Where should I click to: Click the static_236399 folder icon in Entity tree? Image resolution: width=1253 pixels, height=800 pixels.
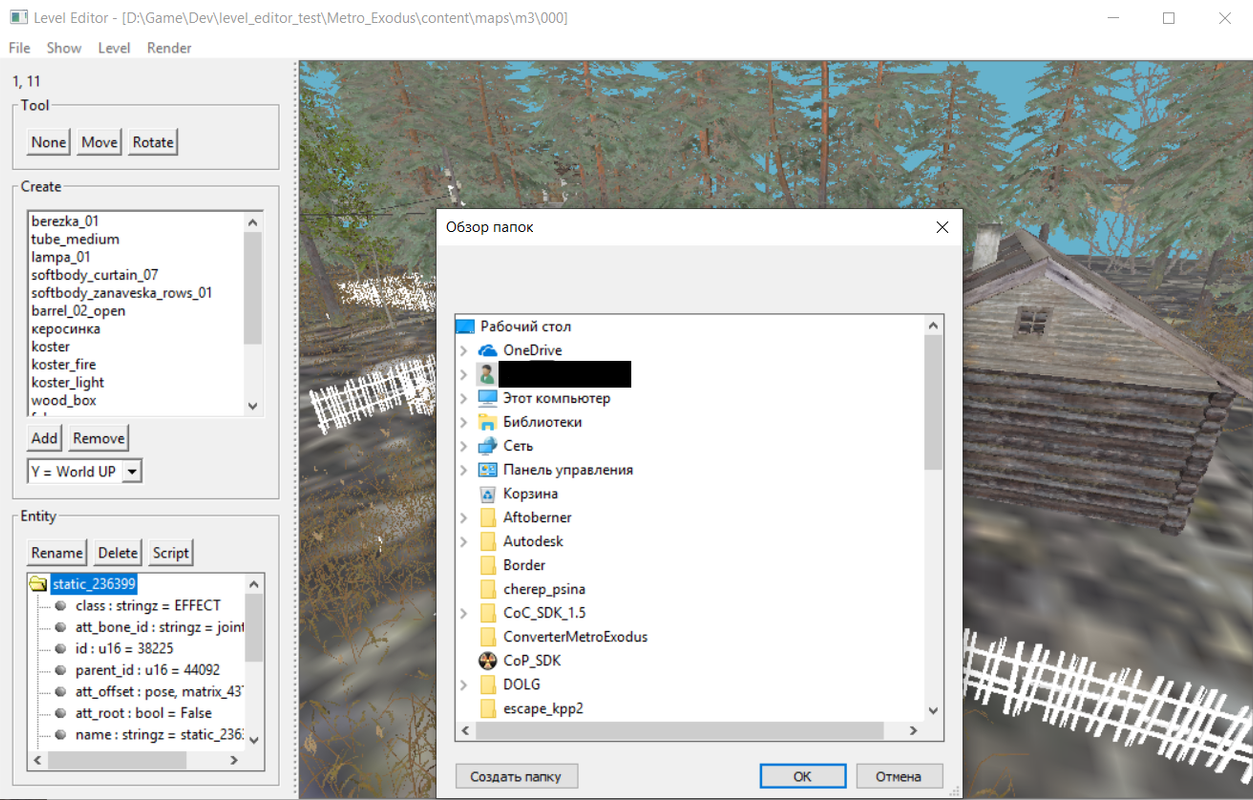pos(38,583)
